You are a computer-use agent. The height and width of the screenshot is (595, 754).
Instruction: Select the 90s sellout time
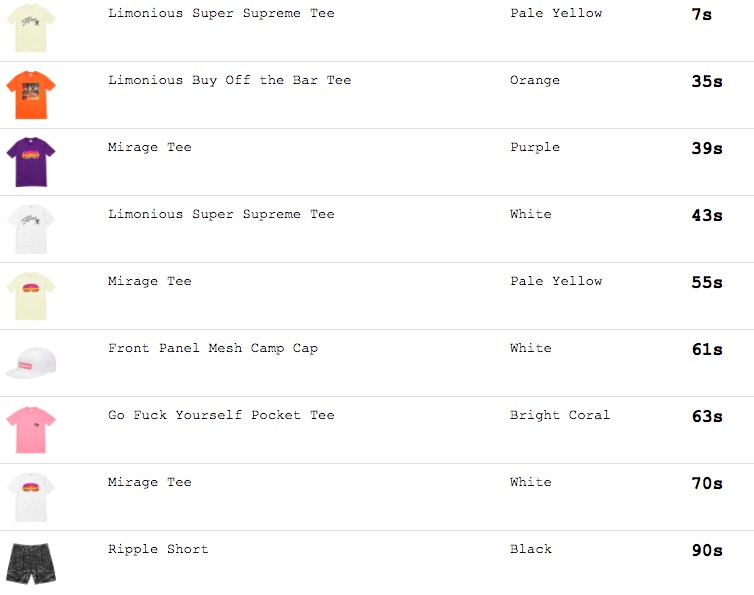coord(707,550)
